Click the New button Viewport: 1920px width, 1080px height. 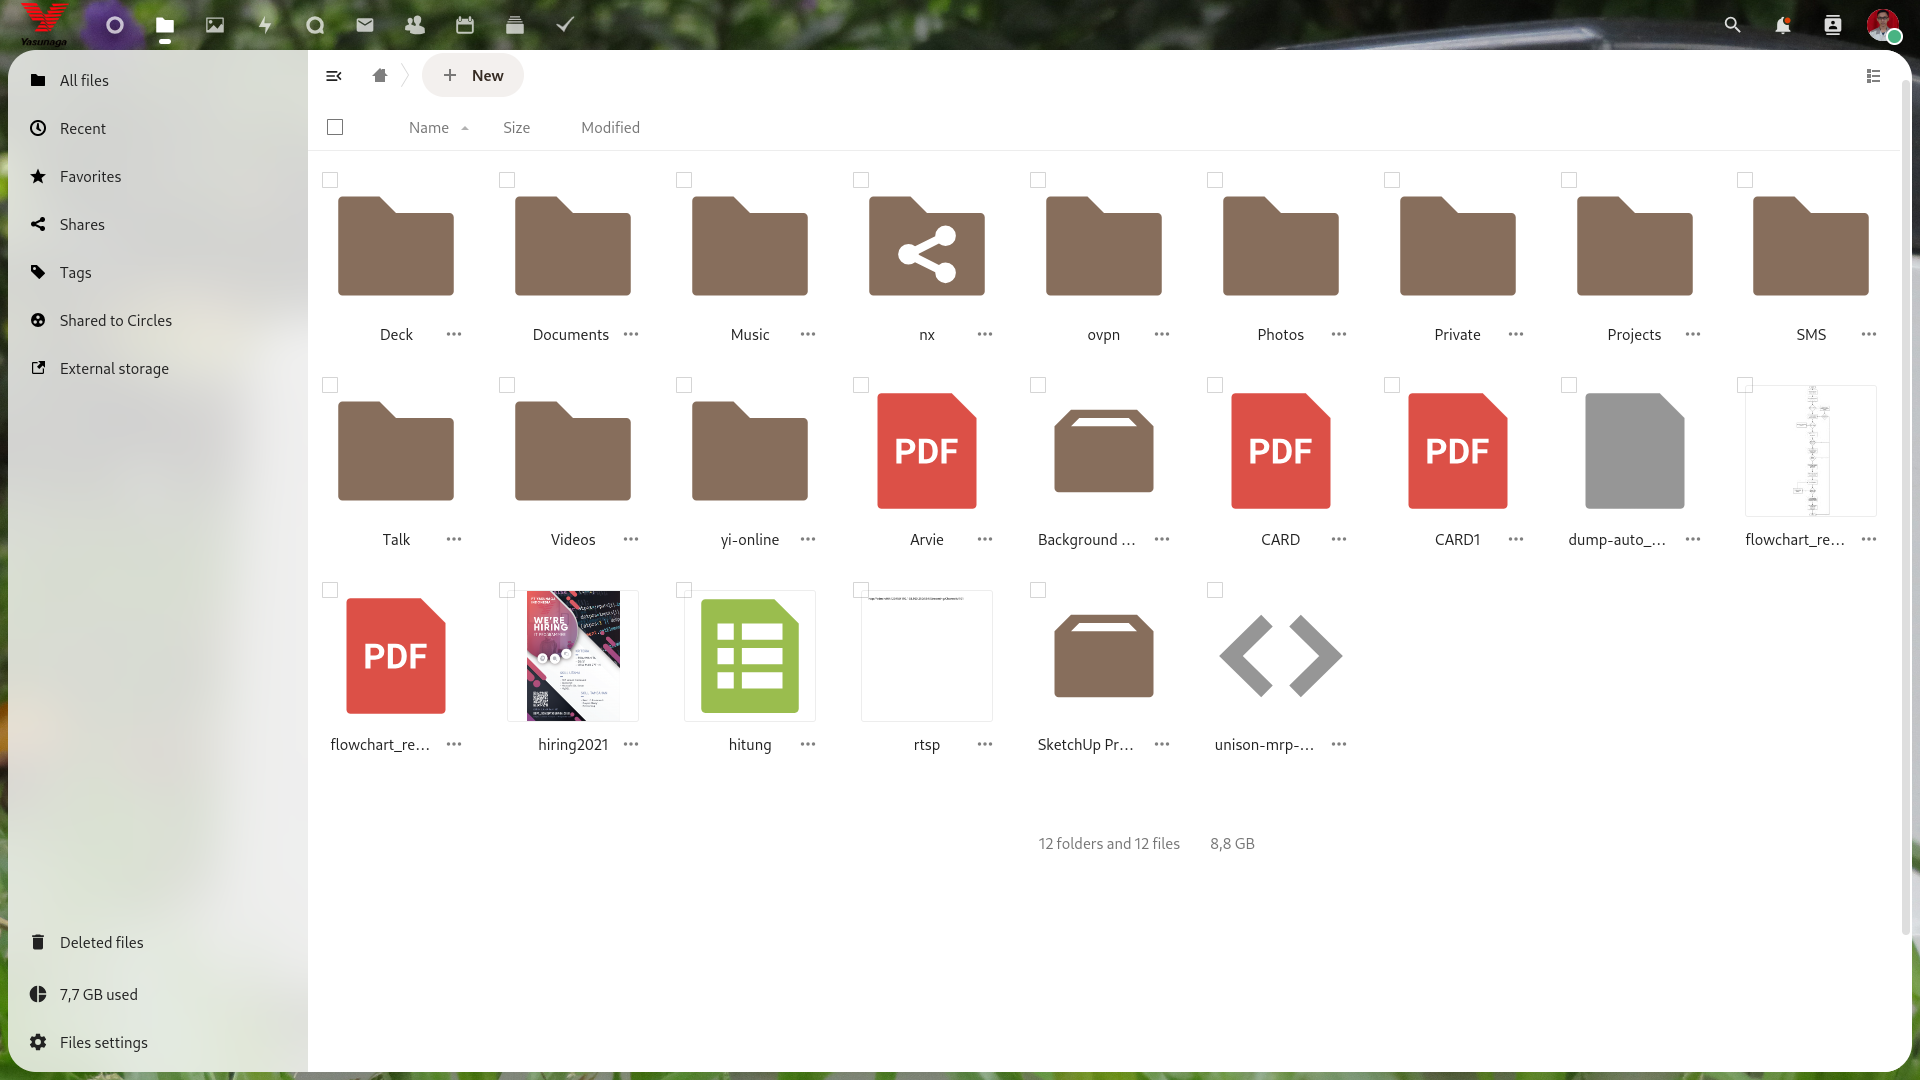tap(473, 76)
